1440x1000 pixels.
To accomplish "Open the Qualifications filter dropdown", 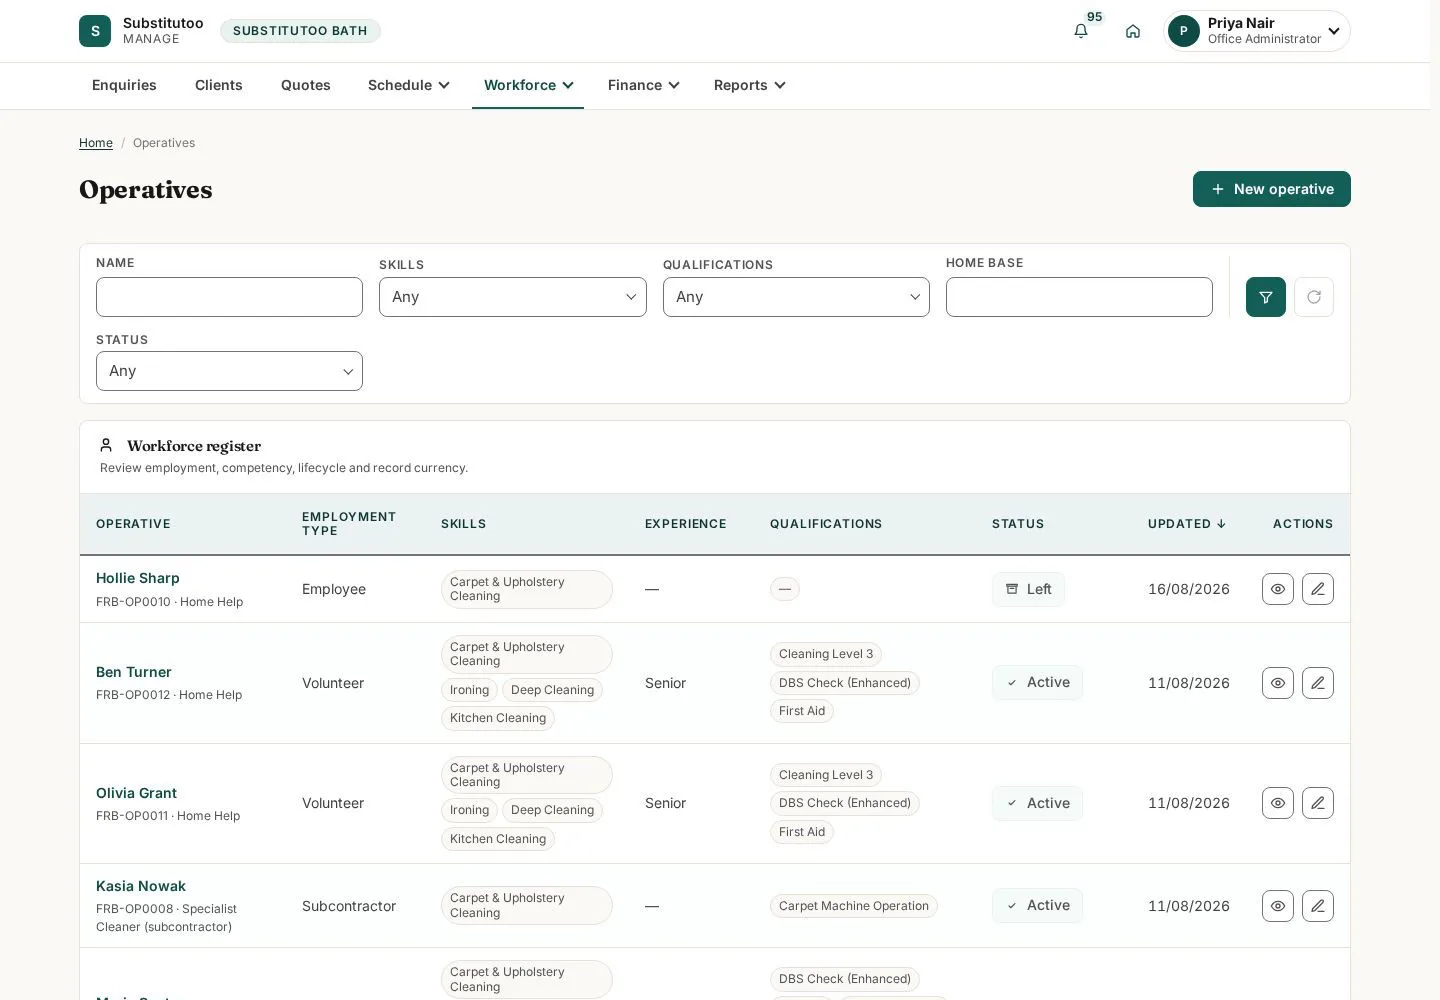I will 796,297.
